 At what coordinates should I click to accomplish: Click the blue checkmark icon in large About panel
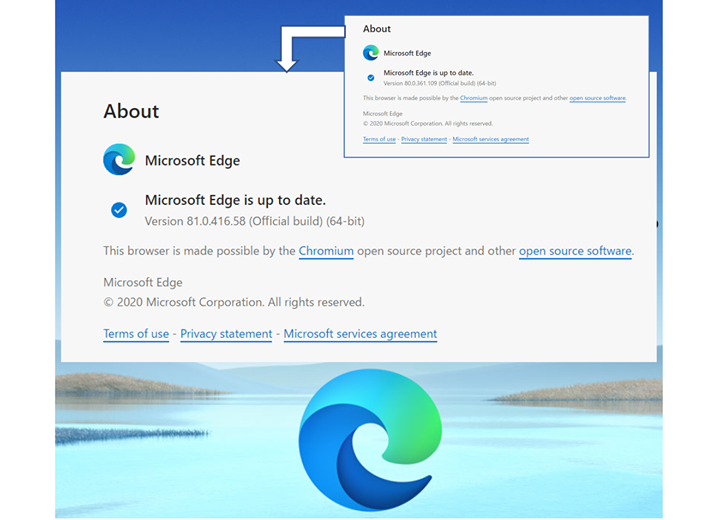(119, 210)
